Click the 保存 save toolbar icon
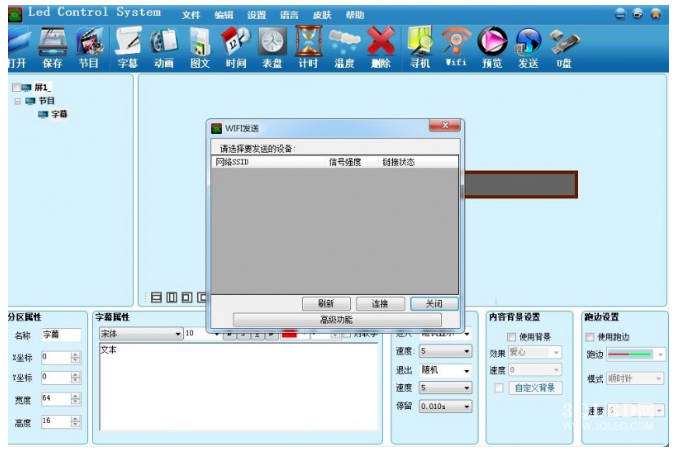The image size is (675, 452). click(x=53, y=47)
